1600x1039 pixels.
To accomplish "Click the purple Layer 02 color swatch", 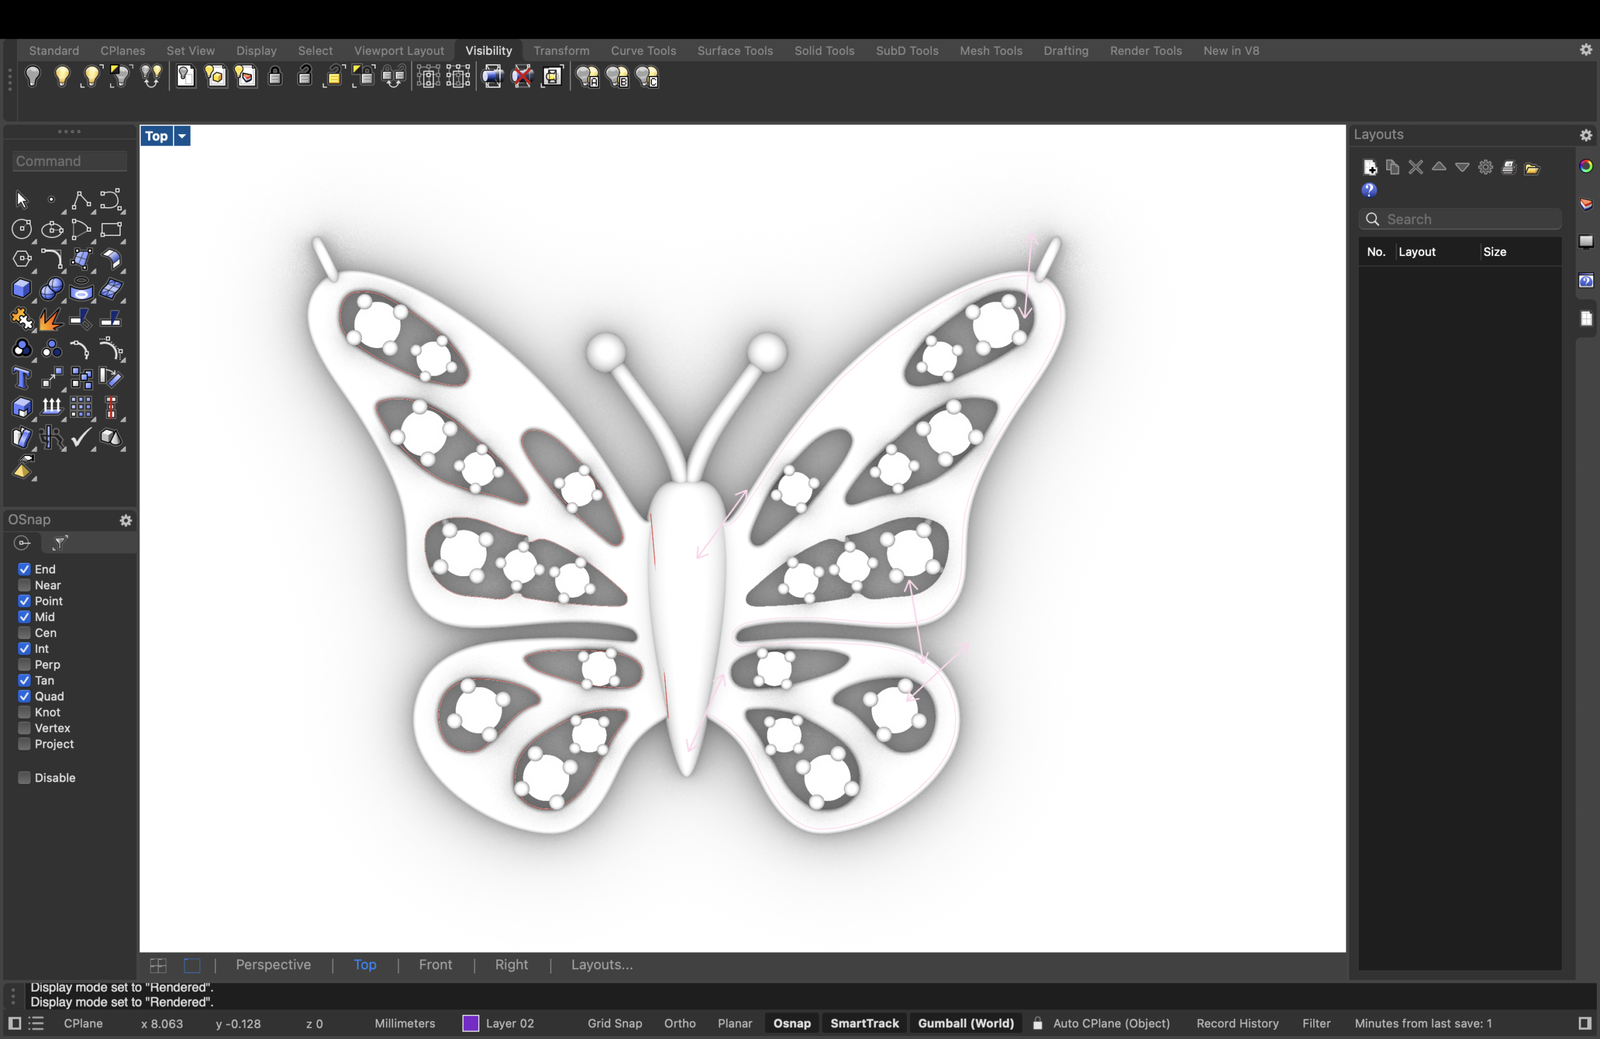I will (x=471, y=1023).
